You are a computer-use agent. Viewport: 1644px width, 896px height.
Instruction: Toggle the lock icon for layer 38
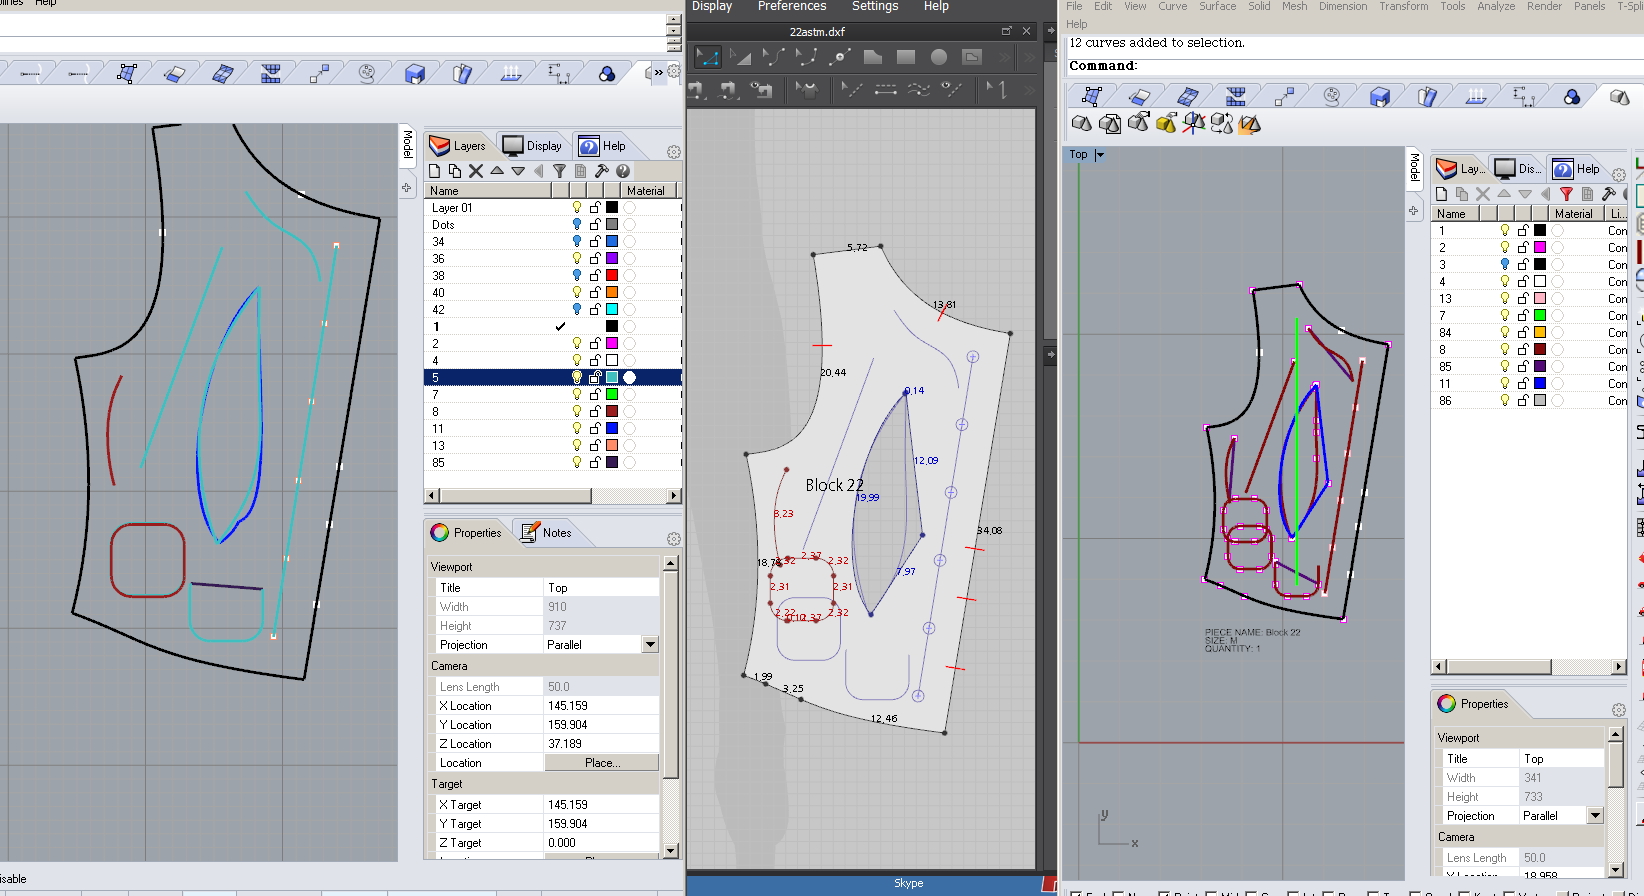595,275
